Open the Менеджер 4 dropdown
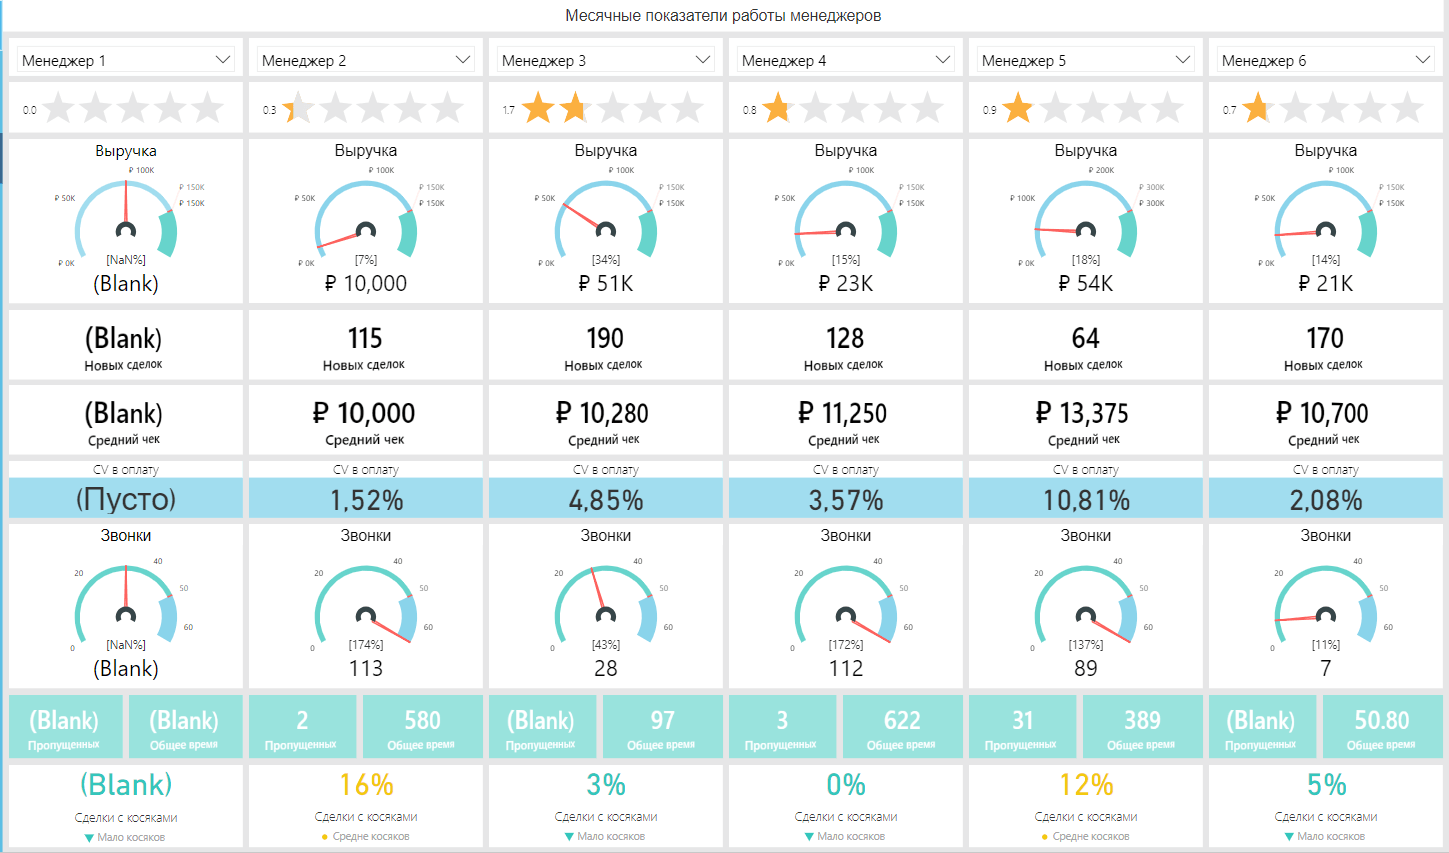This screenshot has width=1449, height=853. click(x=846, y=60)
